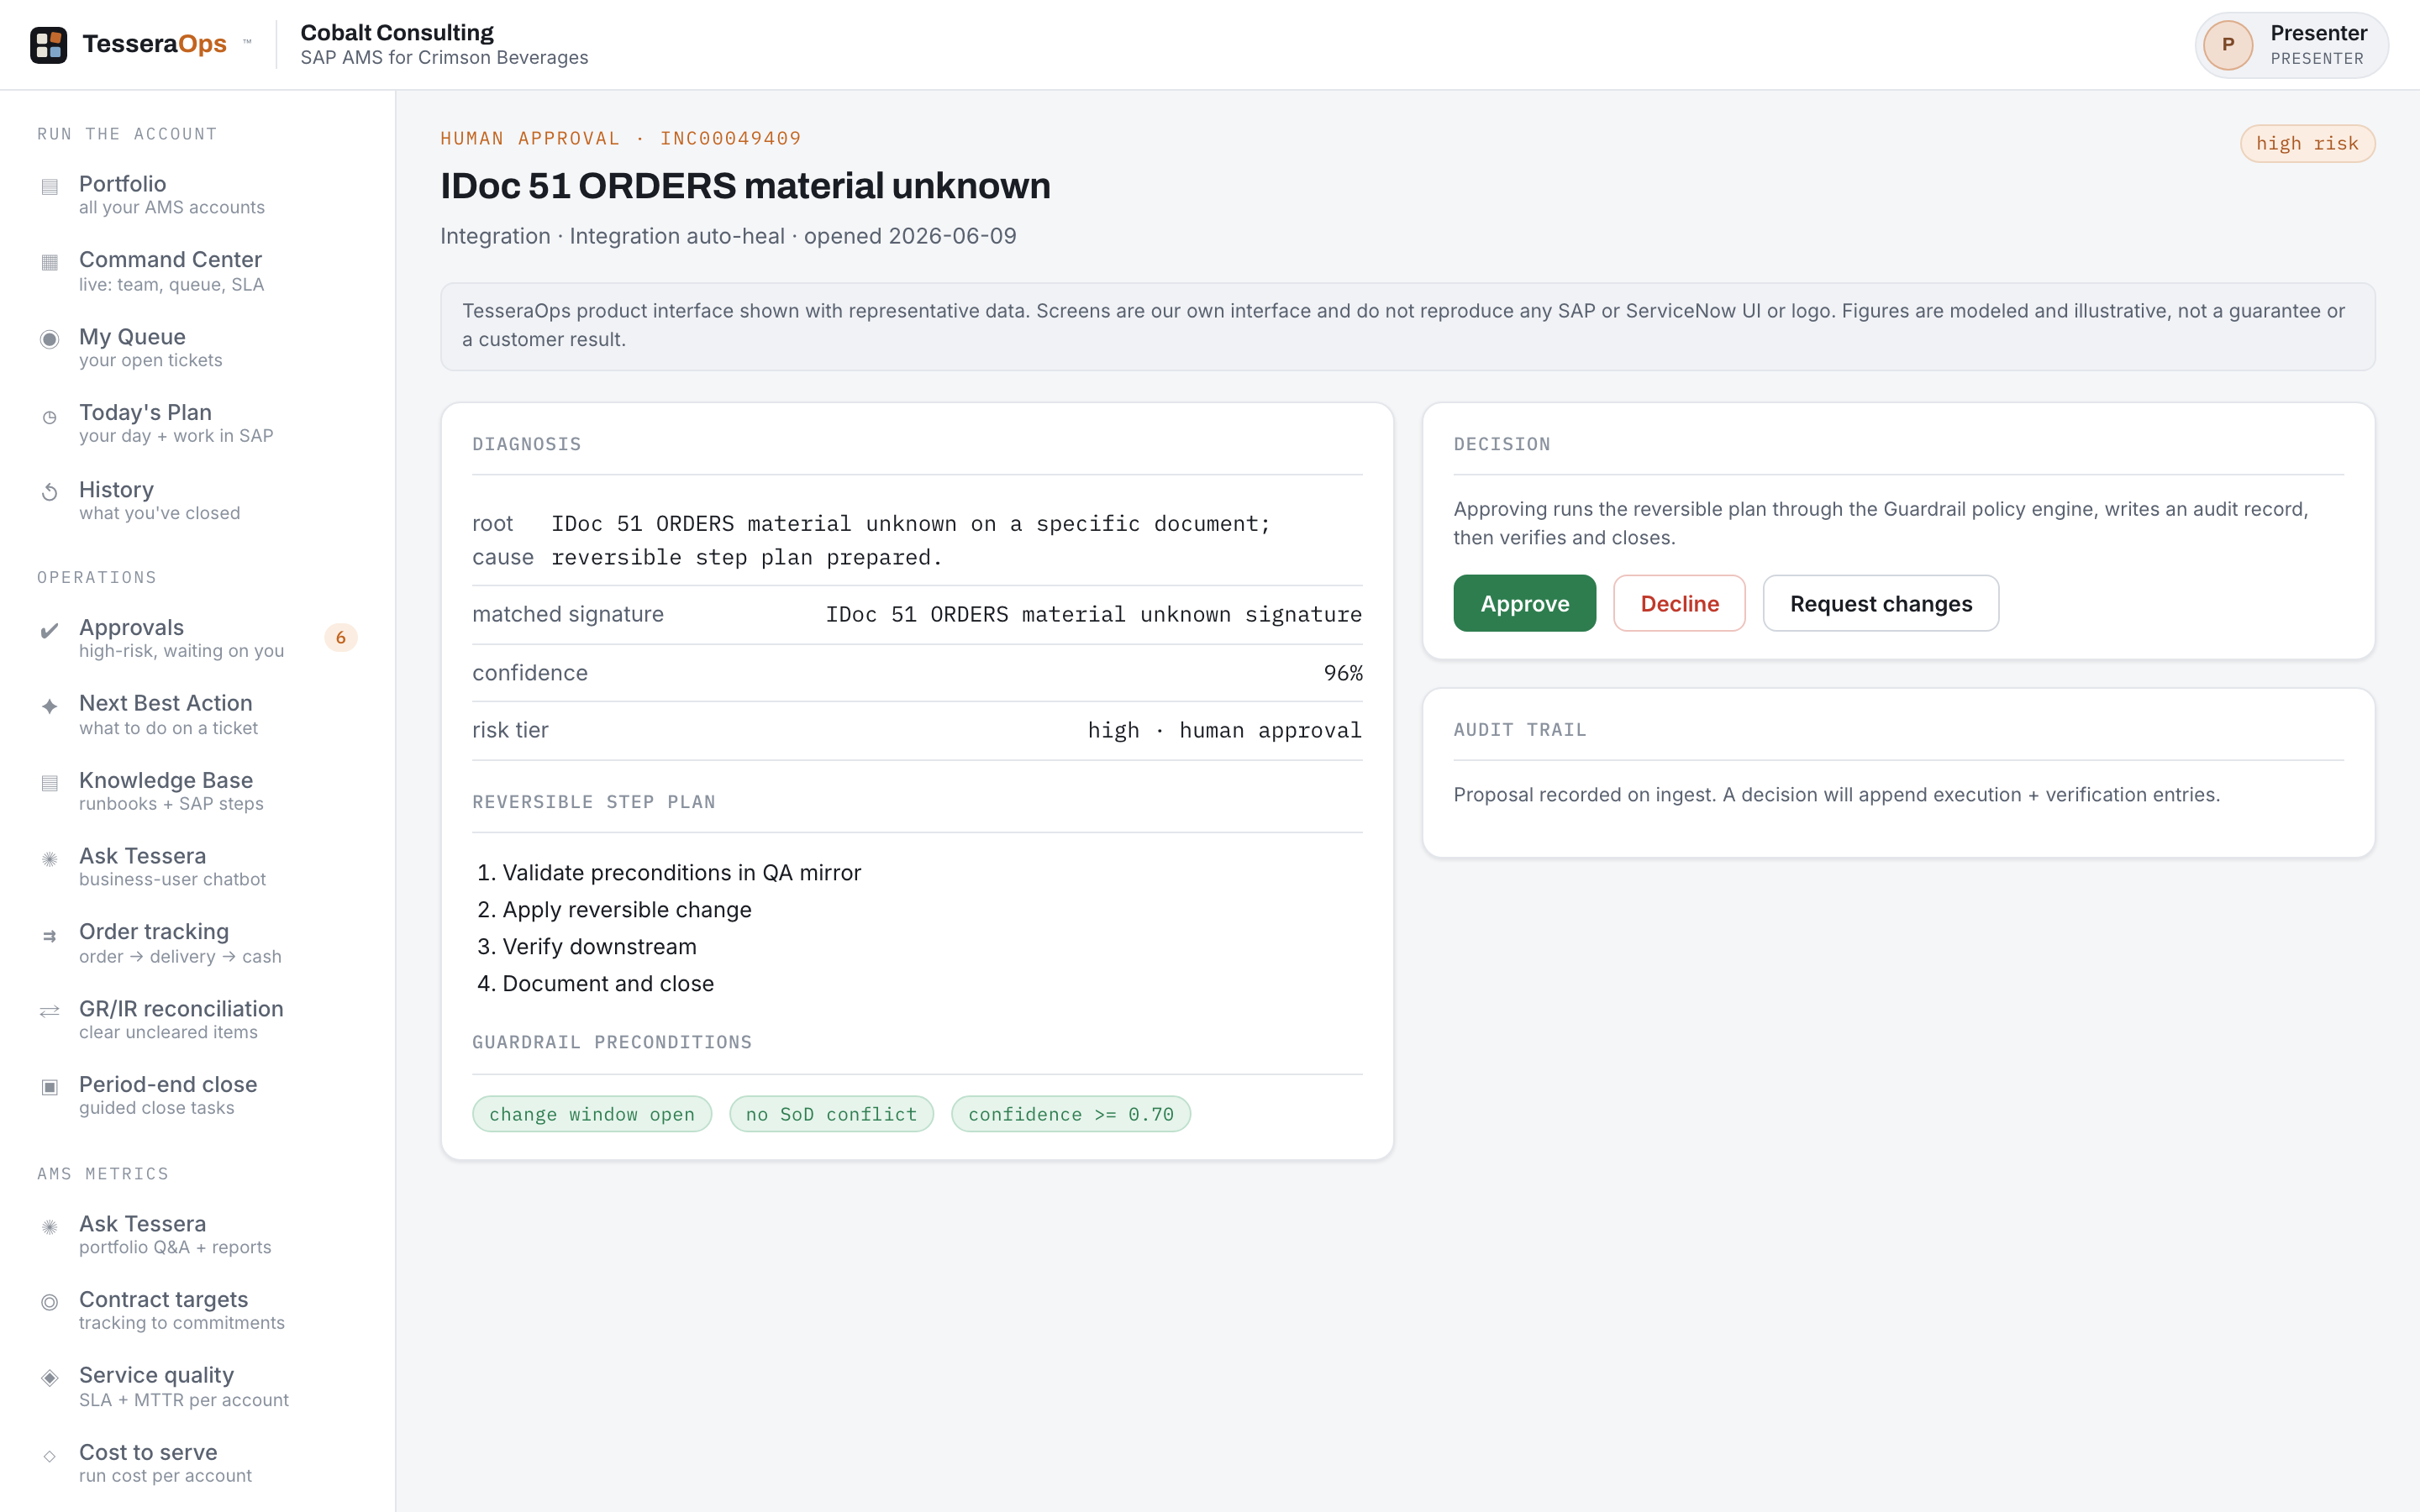Open the Portfolio page
This screenshot has width=2420, height=1512.
[197, 194]
